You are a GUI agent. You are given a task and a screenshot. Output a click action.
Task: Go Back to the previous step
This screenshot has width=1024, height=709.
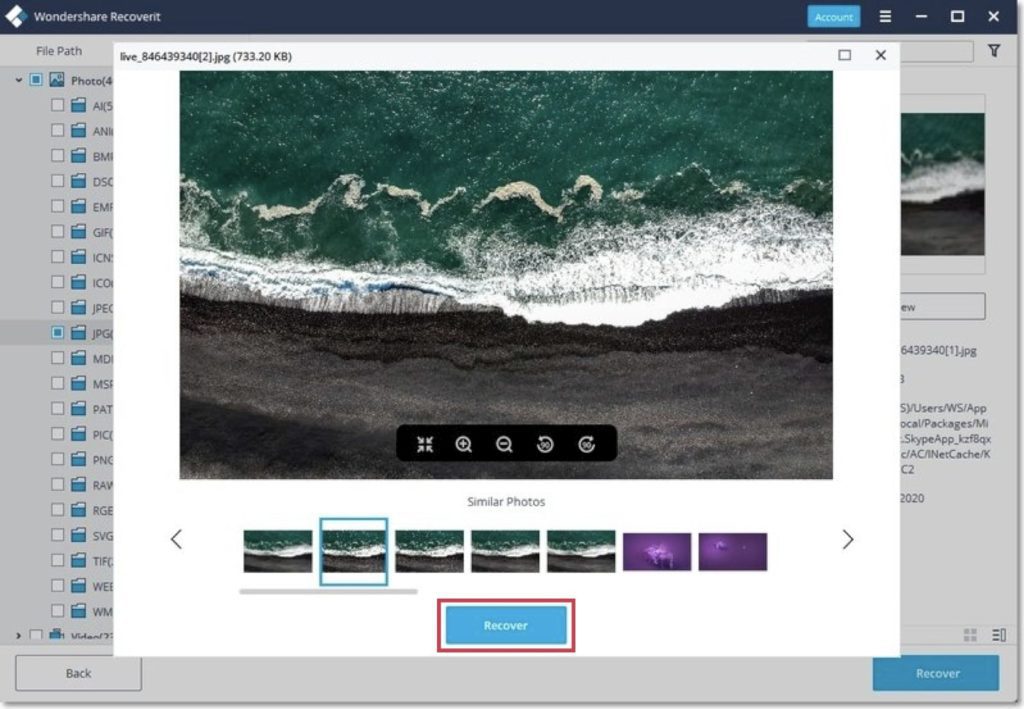[78, 673]
